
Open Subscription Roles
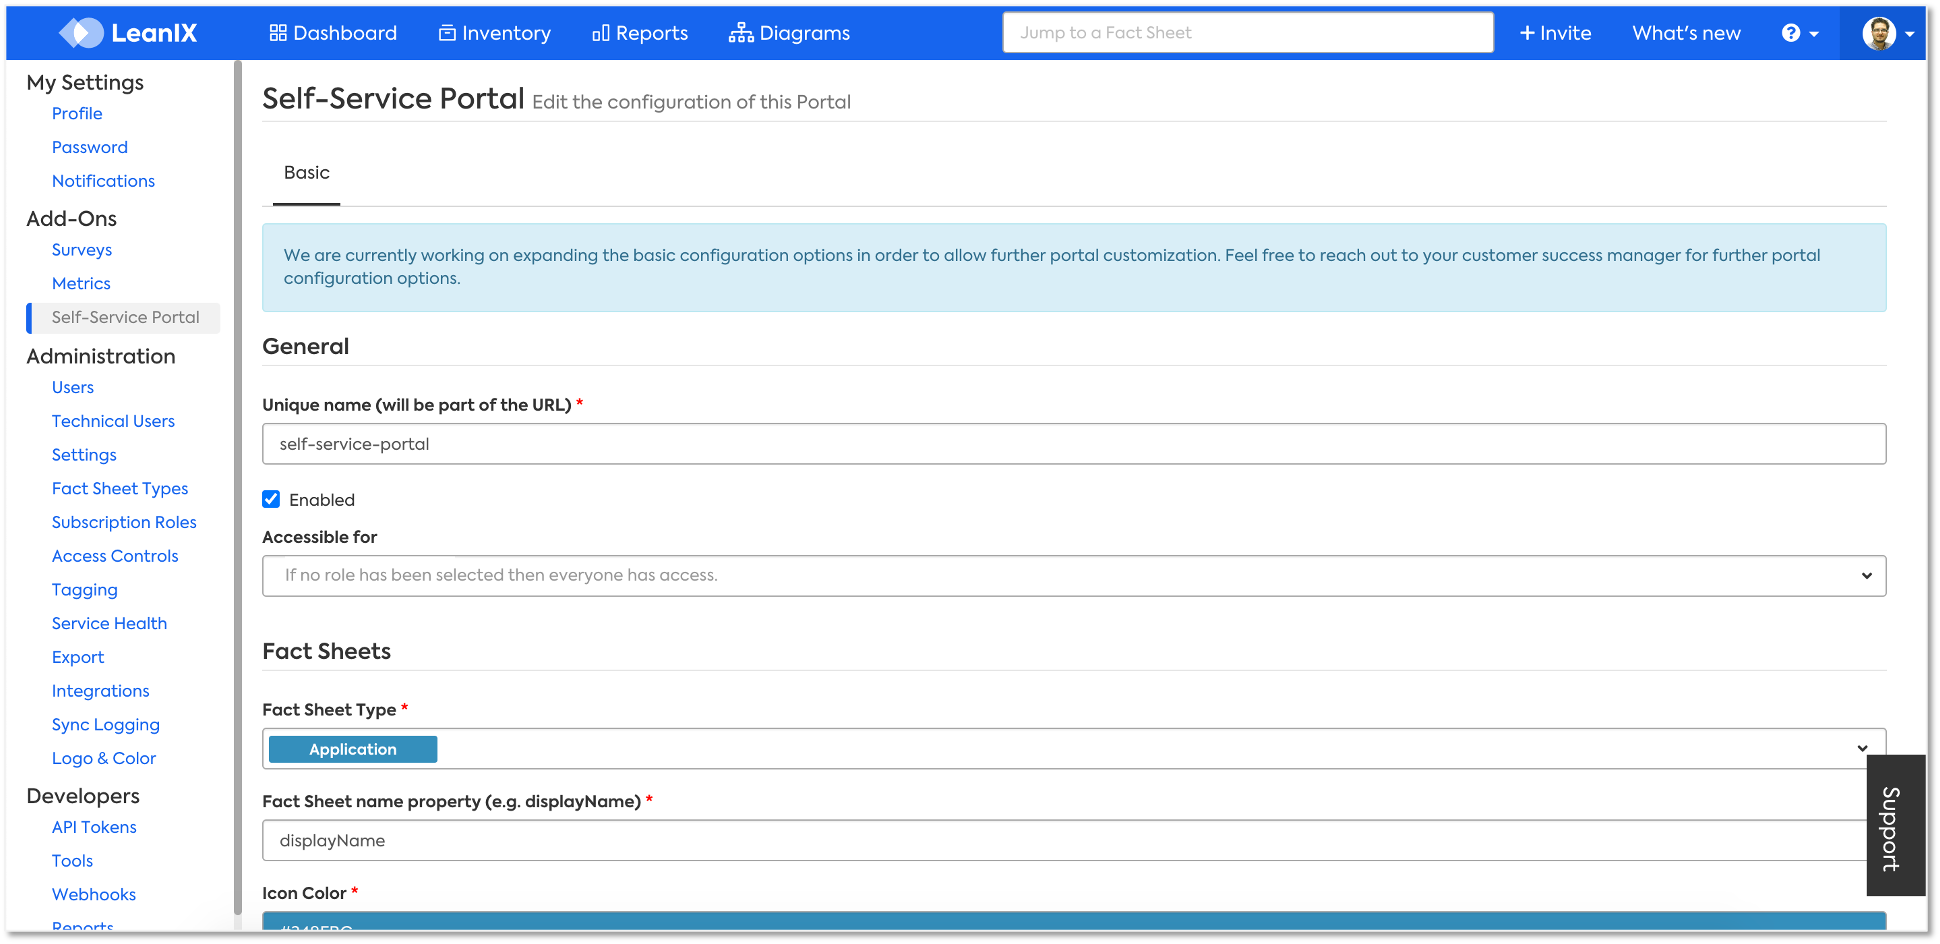[x=124, y=523]
